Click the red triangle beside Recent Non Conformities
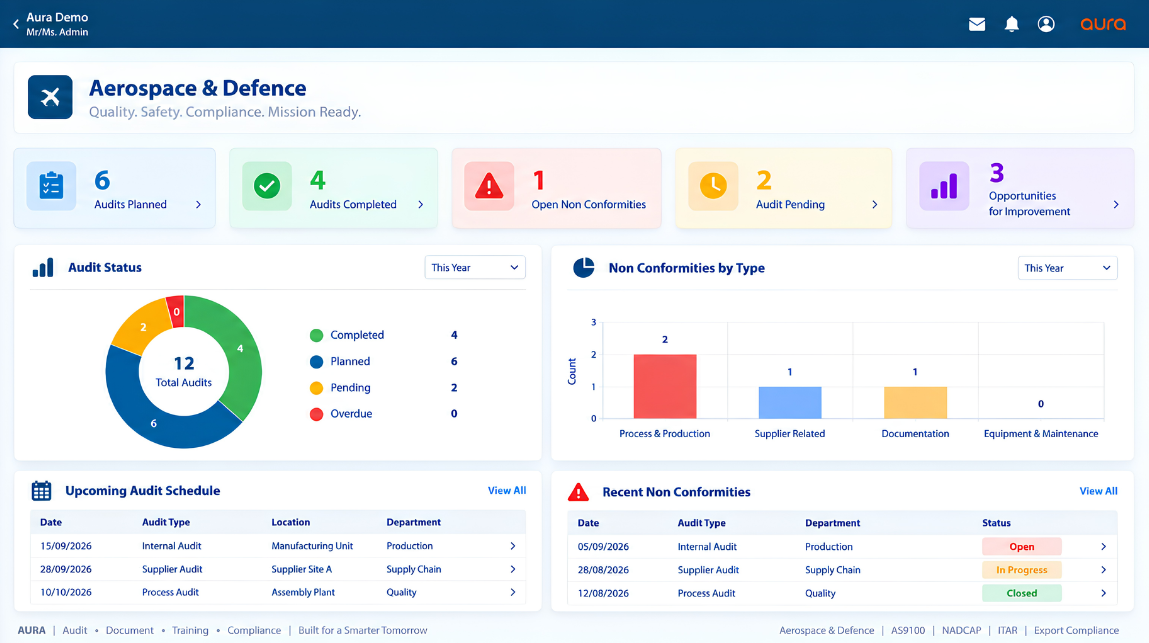The image size is (1149, 643). [x=578, y=492]
